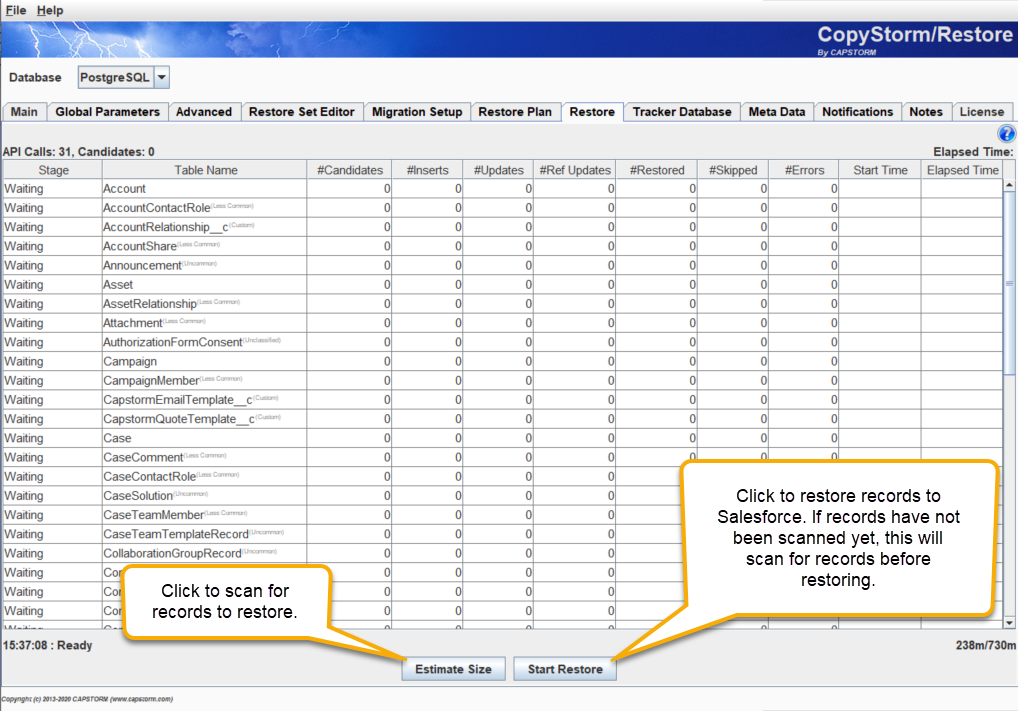Click the CAPSTORM copyright footer text
The width and height of the screenshot is (1018, 711).
coord(87,699)
